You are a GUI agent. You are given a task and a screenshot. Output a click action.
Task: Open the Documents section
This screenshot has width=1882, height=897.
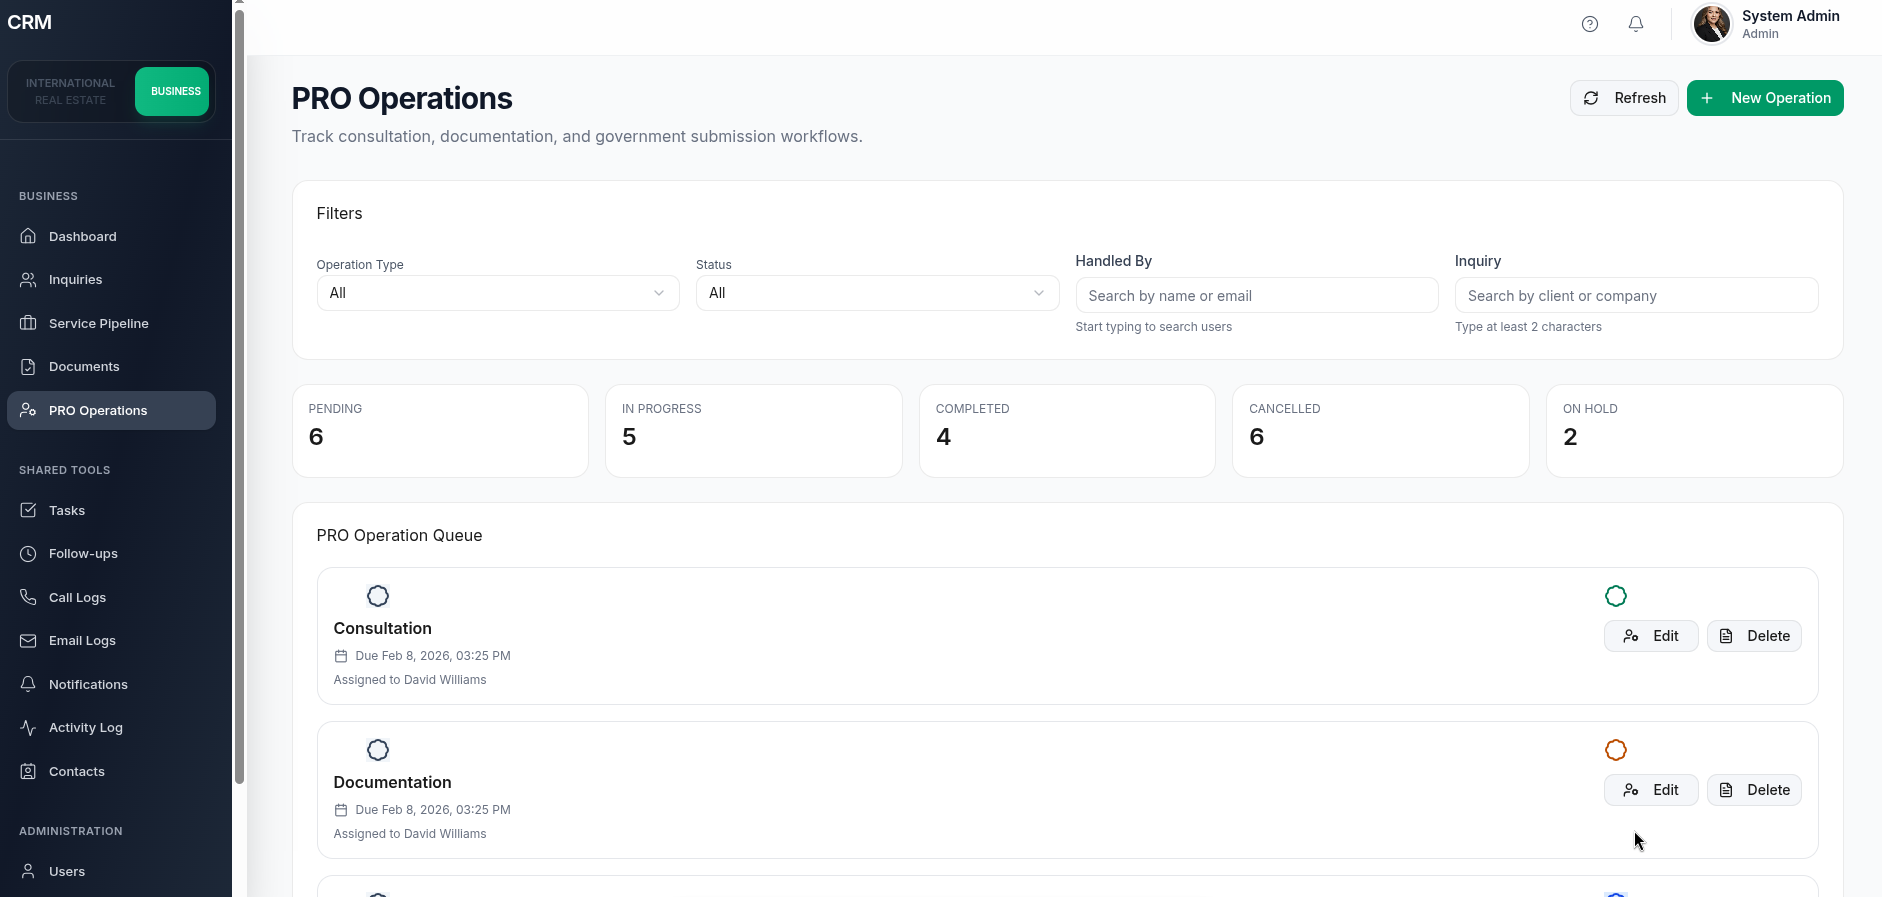tap(111, 367)
